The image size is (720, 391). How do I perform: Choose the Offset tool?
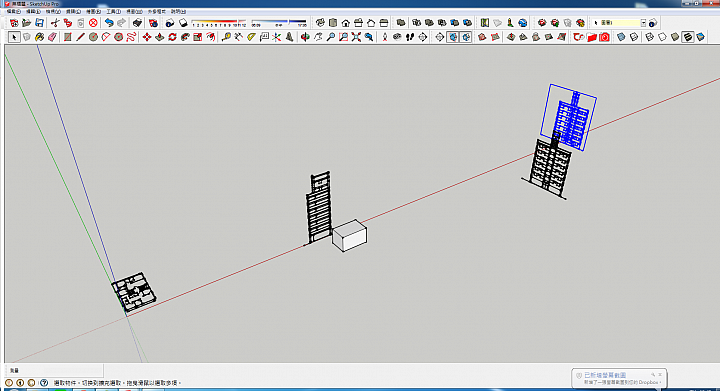[x=211, y=37]
